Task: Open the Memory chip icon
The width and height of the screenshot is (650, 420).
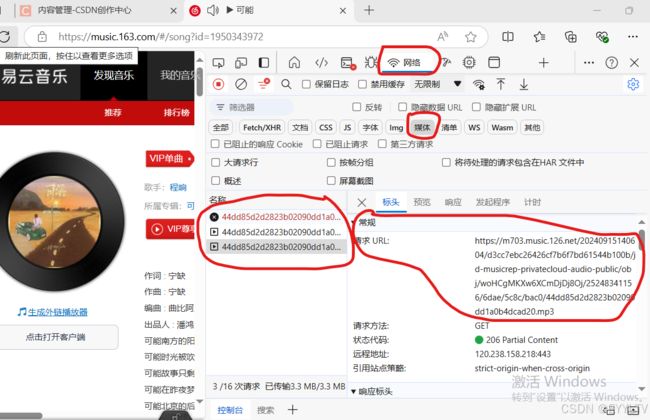Action: [x=469, y=63]
